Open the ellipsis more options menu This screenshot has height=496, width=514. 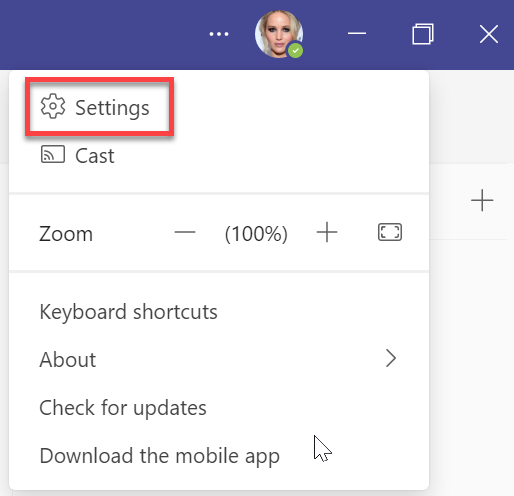pyautogui.click(x=219, y=34)
